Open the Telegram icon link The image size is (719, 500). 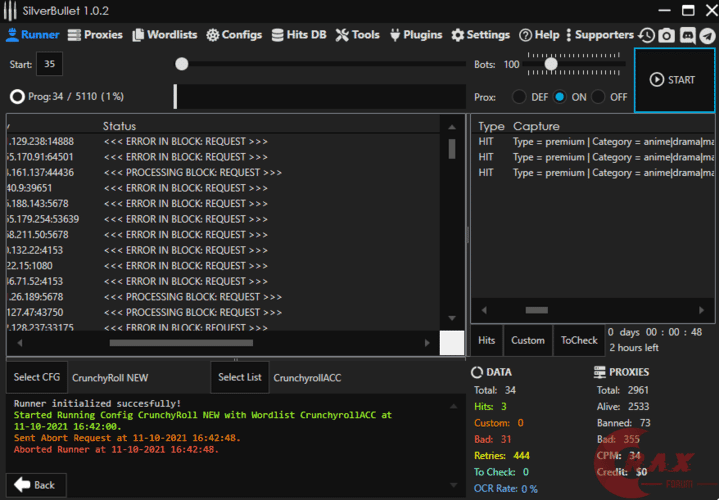[707, 35]
